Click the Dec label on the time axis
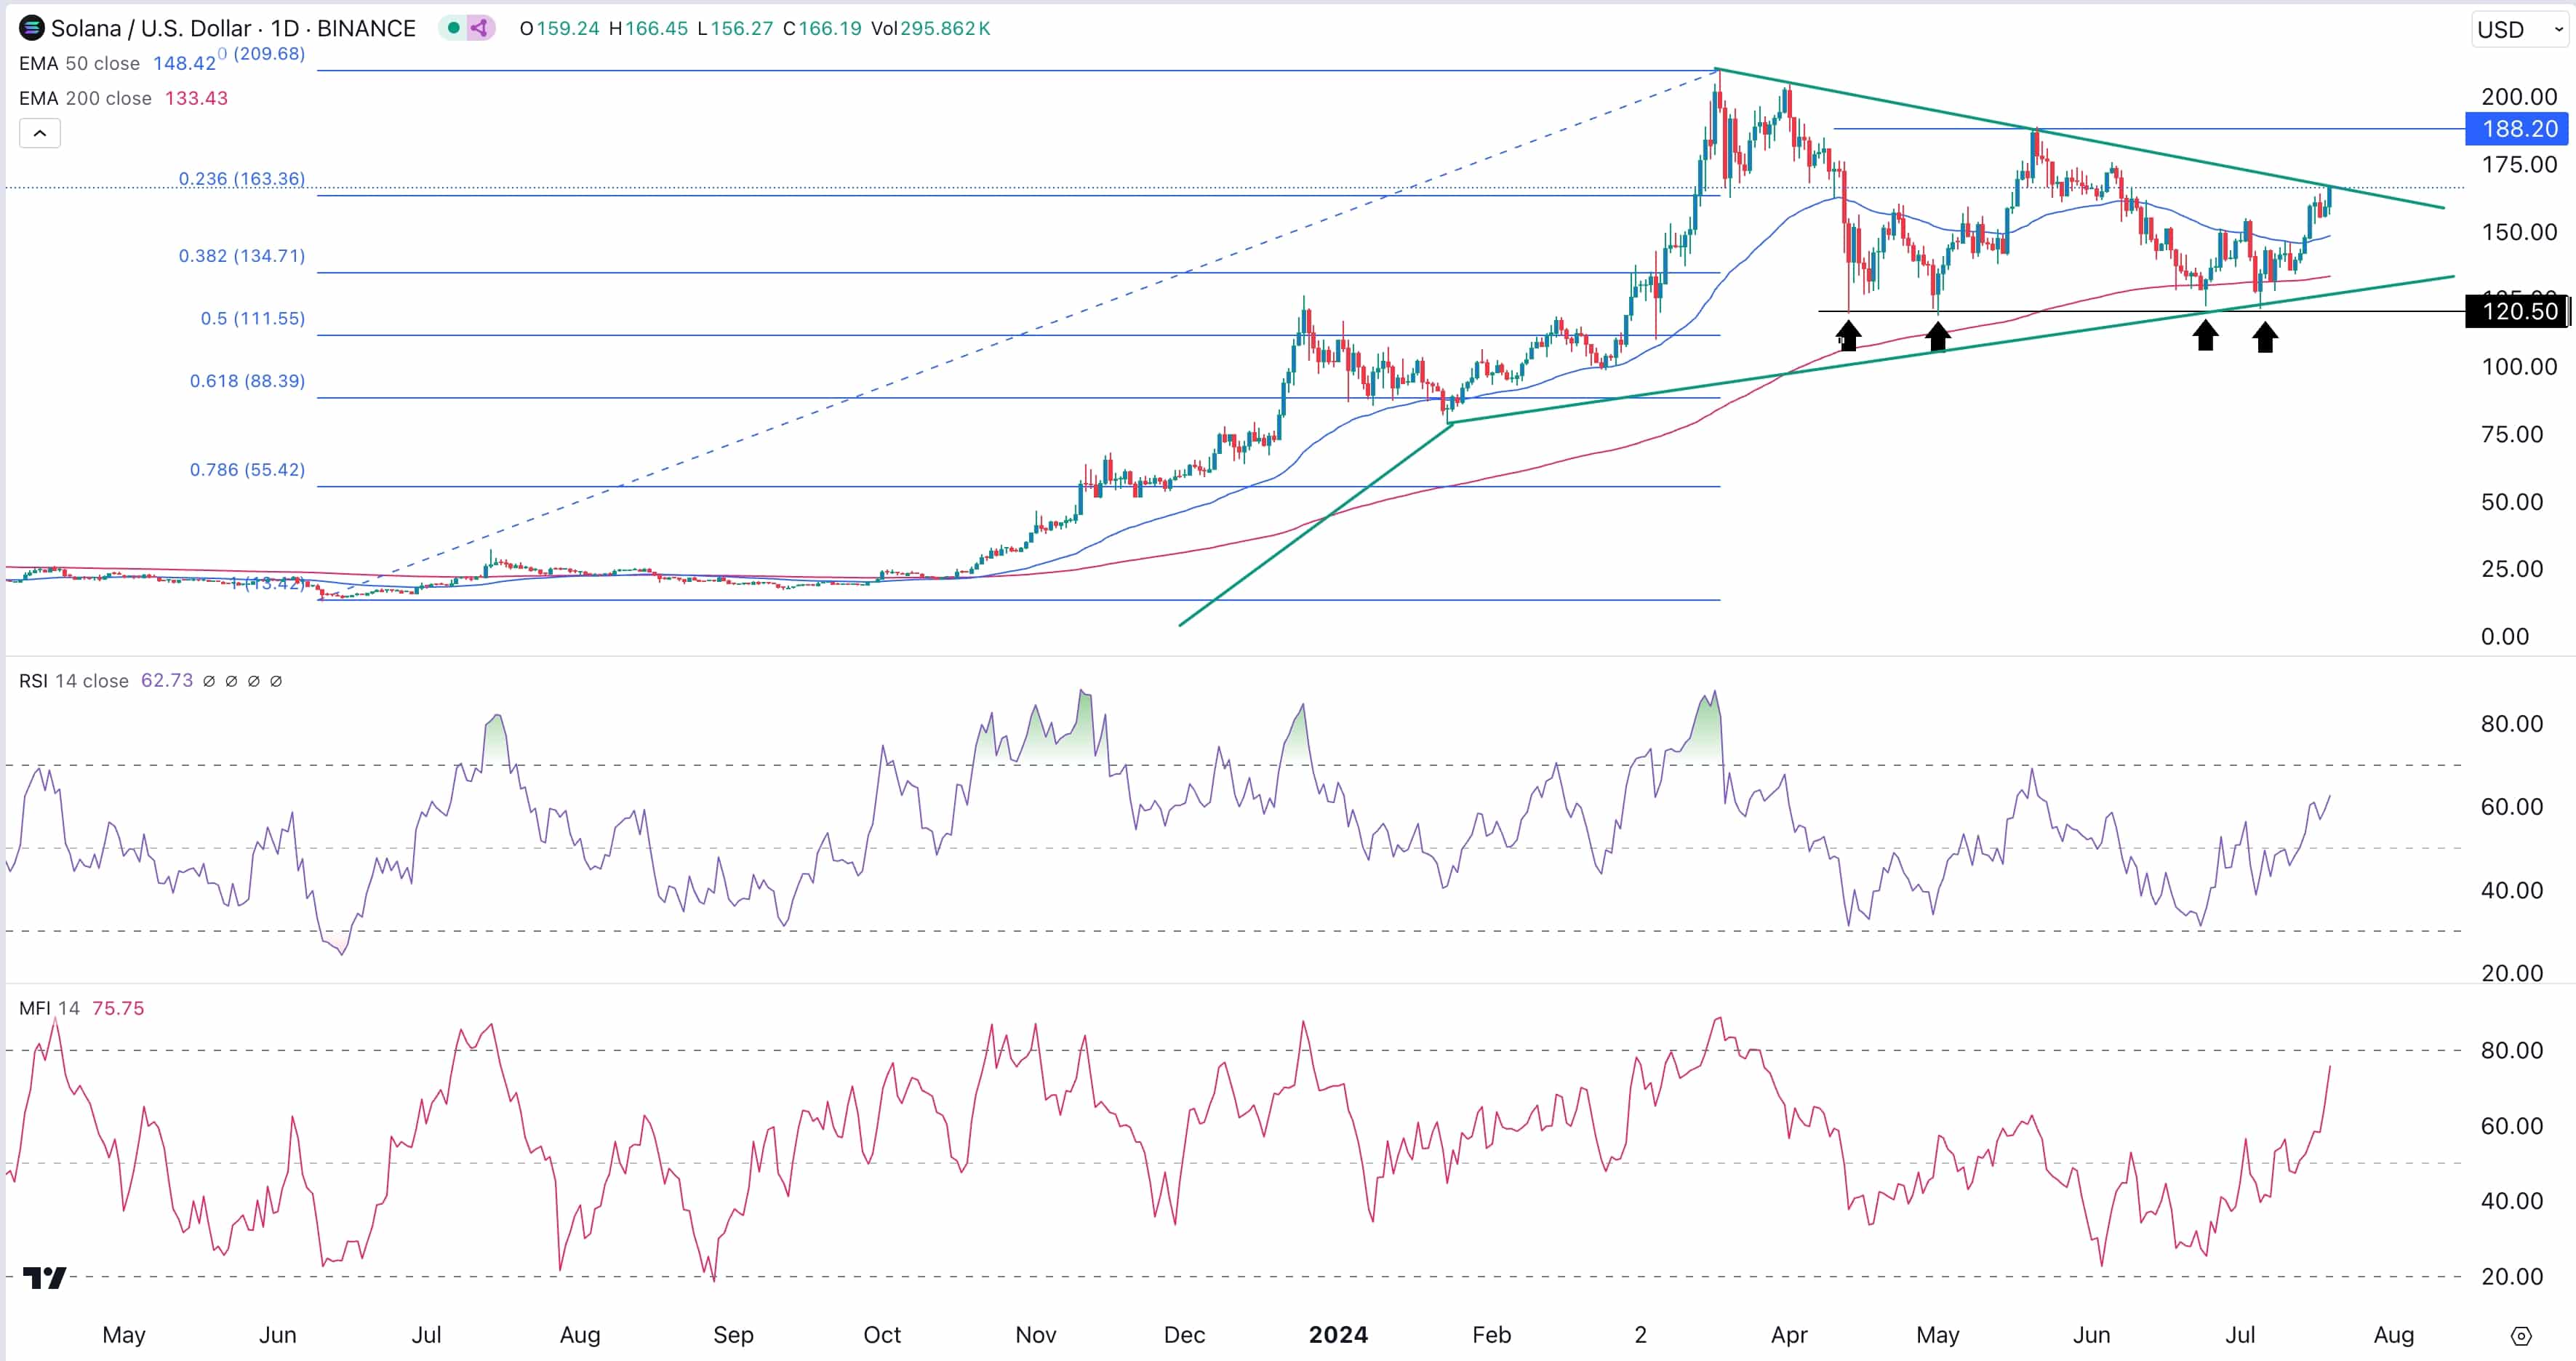The width and height of the screenshot is (2576, 1361). 1185,1335
